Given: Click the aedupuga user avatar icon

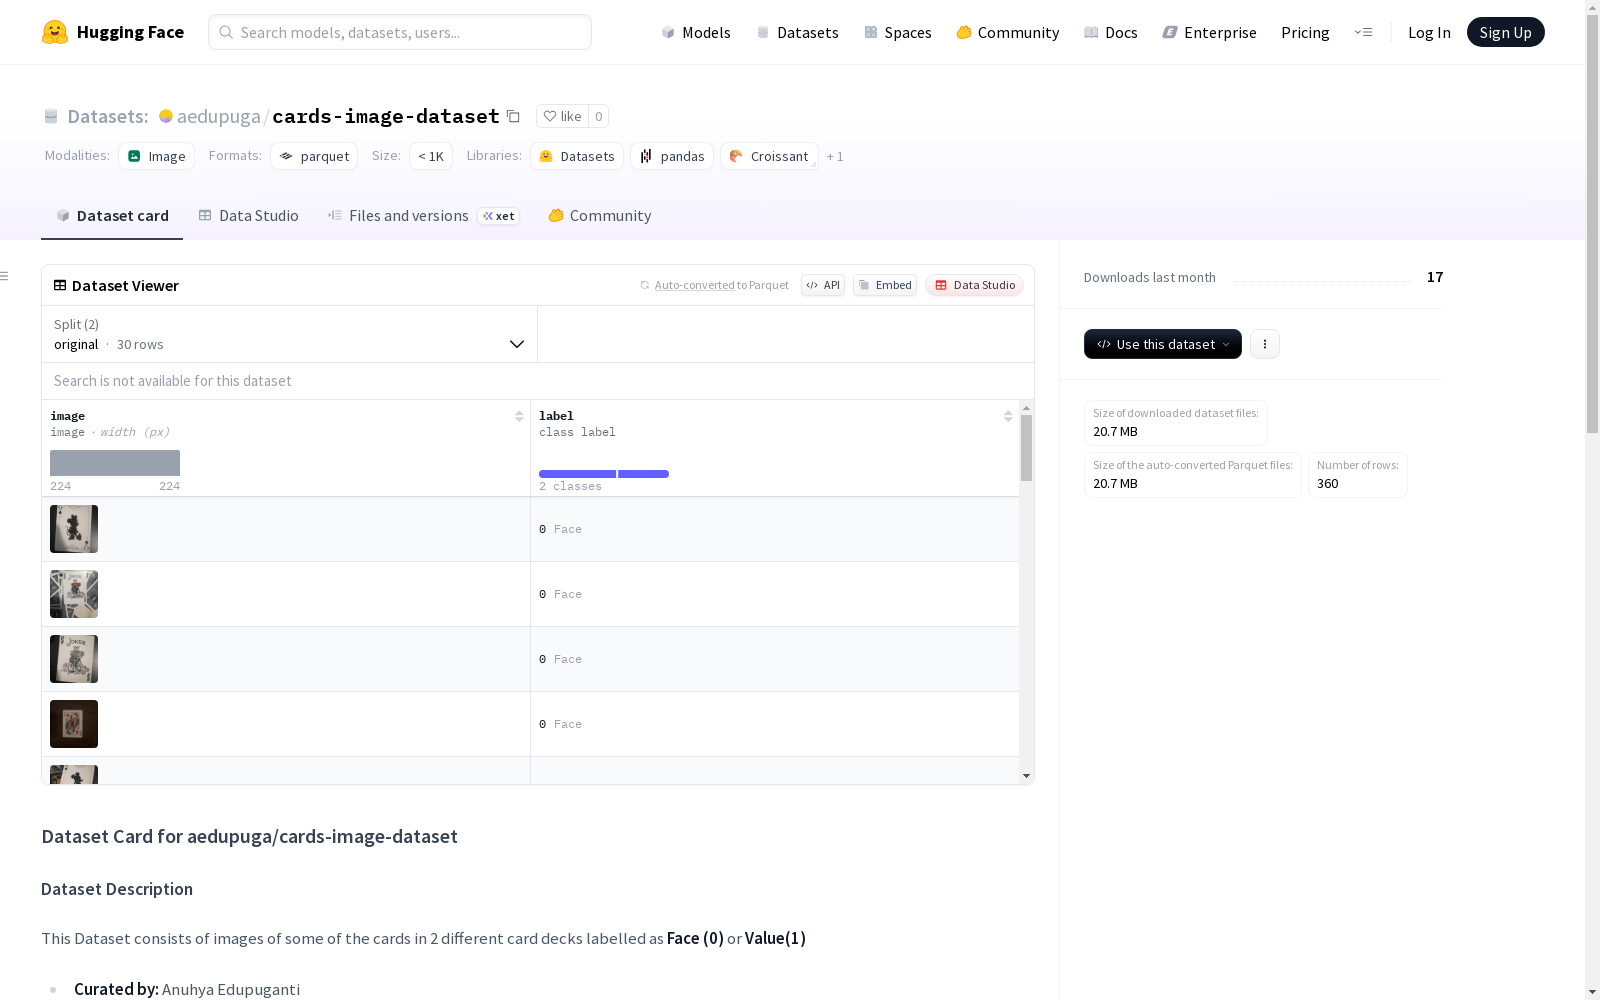Looking at the screenshot, I should [x=166, y=116].
